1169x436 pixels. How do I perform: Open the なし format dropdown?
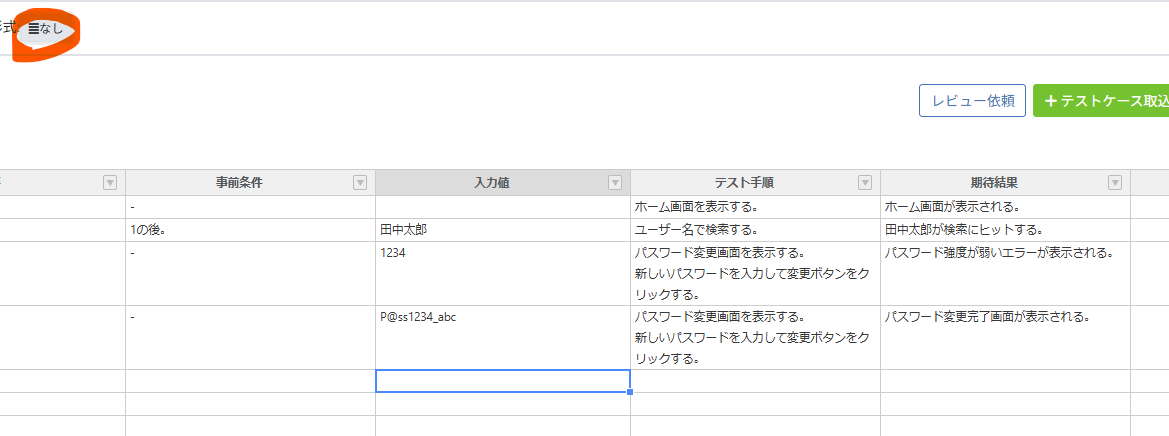point(46,30)
